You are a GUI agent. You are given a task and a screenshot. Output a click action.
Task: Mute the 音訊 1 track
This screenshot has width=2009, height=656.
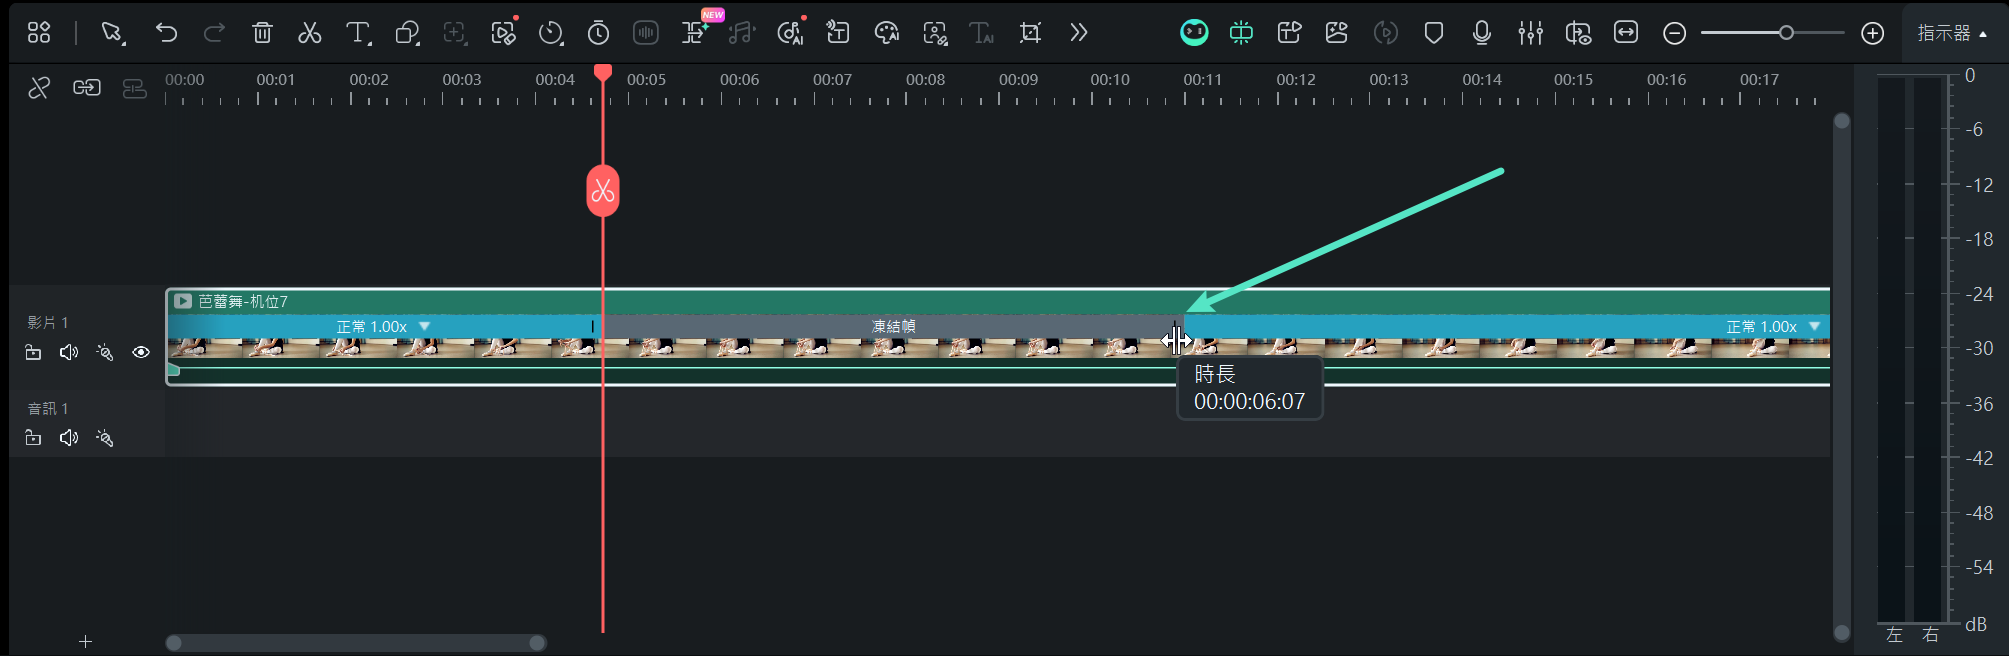(69, 438)
